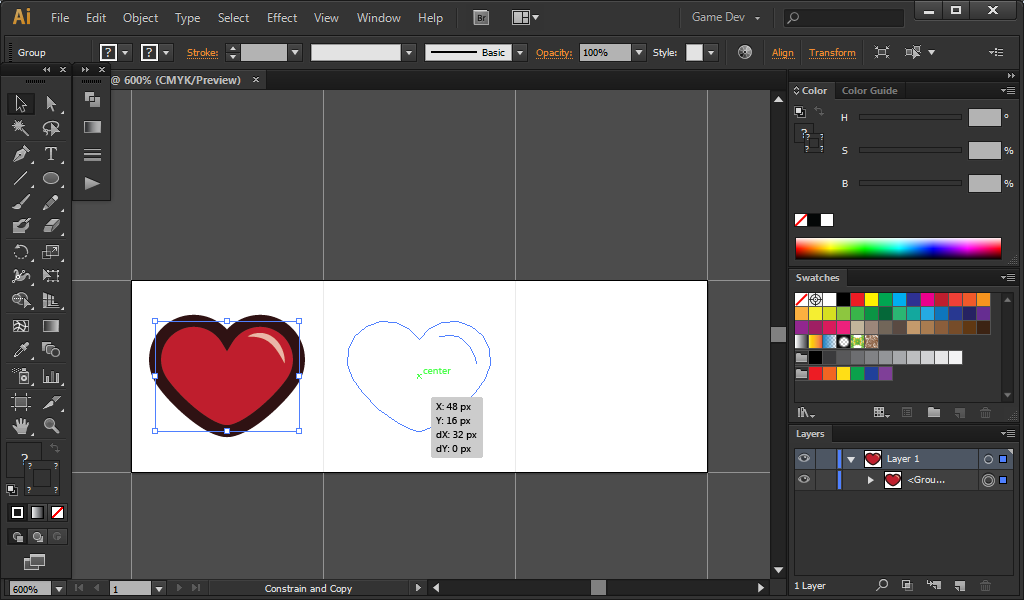1024x600 pixels.
Task: Open the Effect menu
Action: click(282, 18)
